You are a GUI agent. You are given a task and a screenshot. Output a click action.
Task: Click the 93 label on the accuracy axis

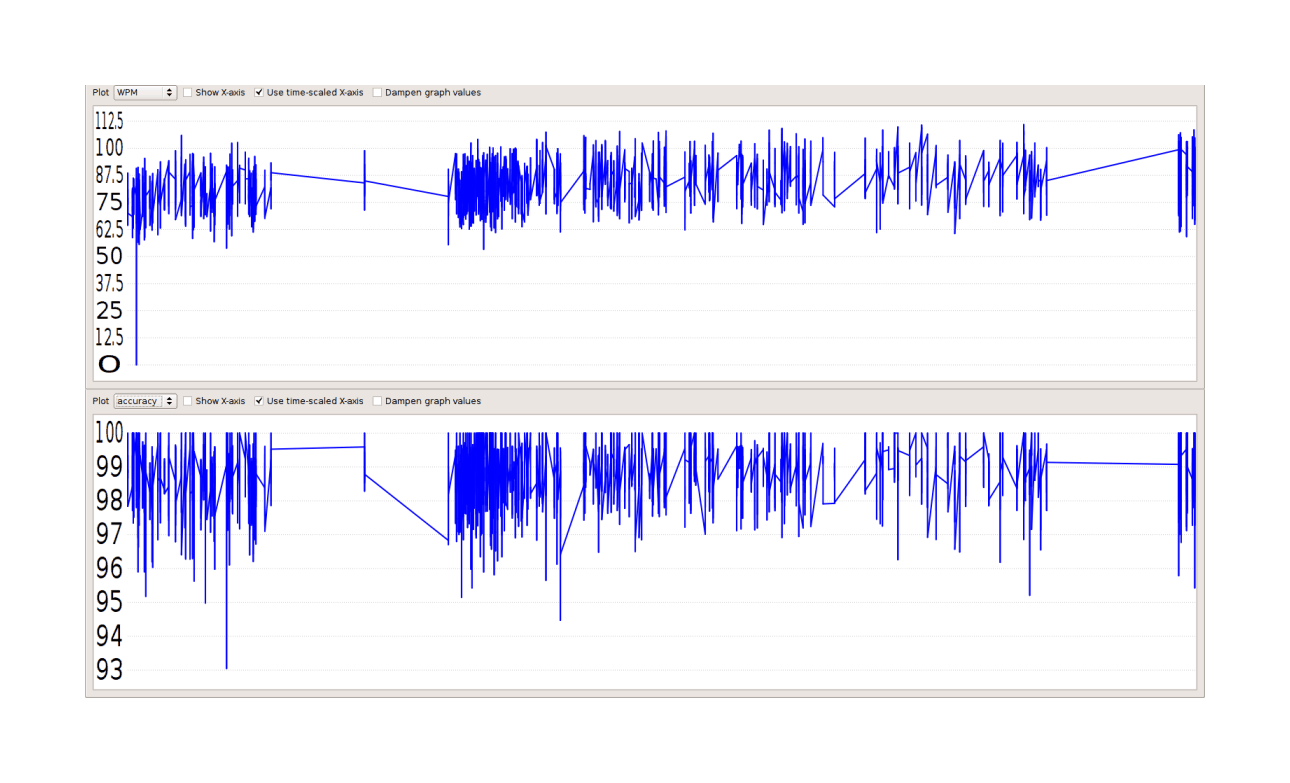pyautogui.click(x=109, y=670)
